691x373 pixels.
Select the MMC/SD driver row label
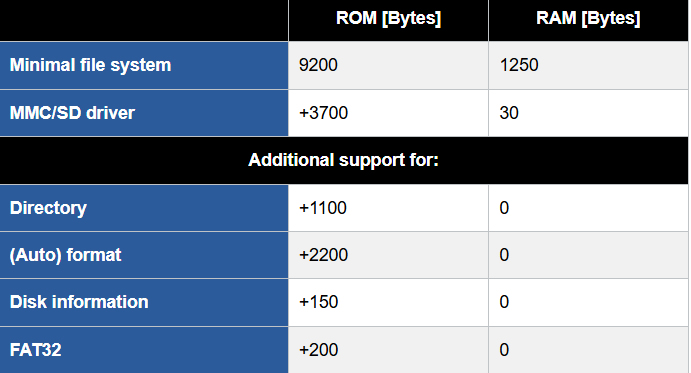72,113
